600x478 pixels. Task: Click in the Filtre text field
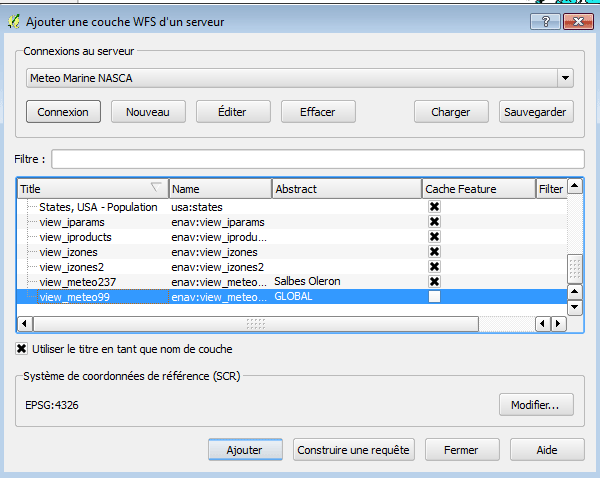[x=317, y=159]
